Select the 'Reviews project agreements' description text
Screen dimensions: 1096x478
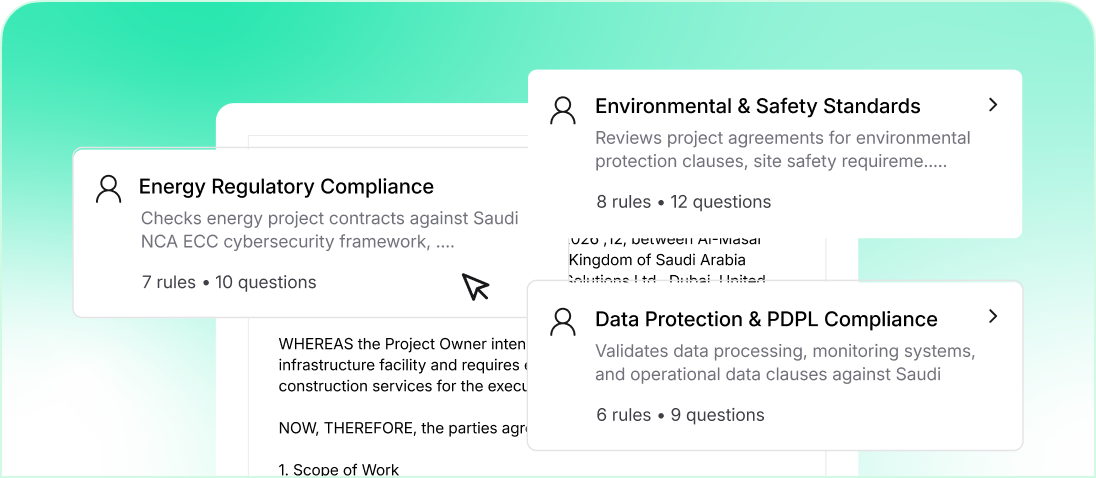point(782,149)
